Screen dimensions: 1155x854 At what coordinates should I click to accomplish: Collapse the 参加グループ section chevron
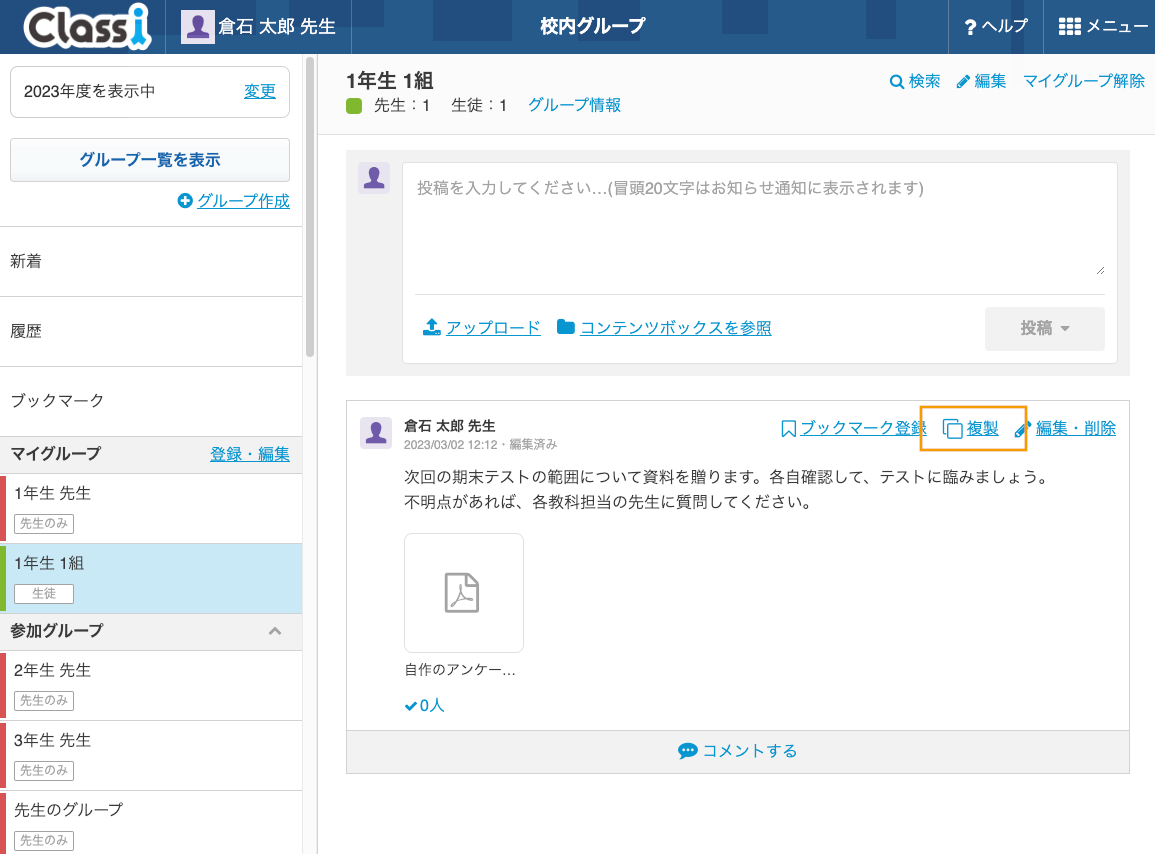275,631
